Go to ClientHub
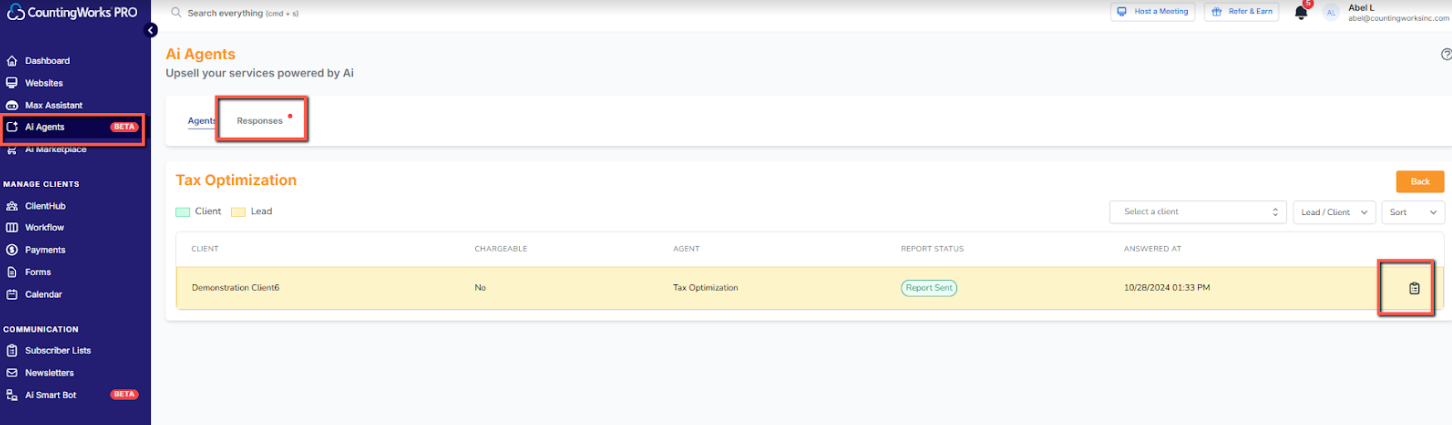Image resolution: width=1452 pixels, height=425 pixels. point(45,206)
